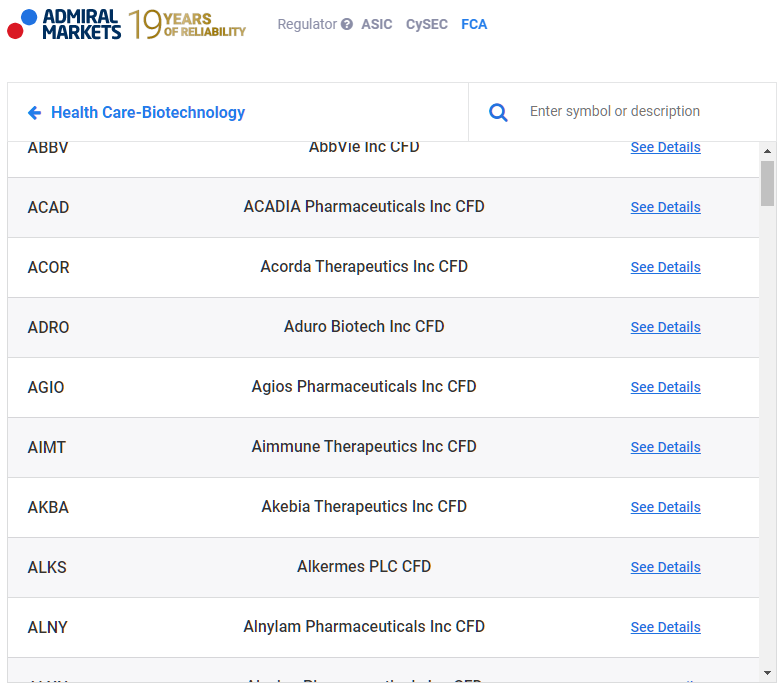Screen dimensions: 784x690
Task: Click the magnifying glass search icon
Action: [498, 112]
